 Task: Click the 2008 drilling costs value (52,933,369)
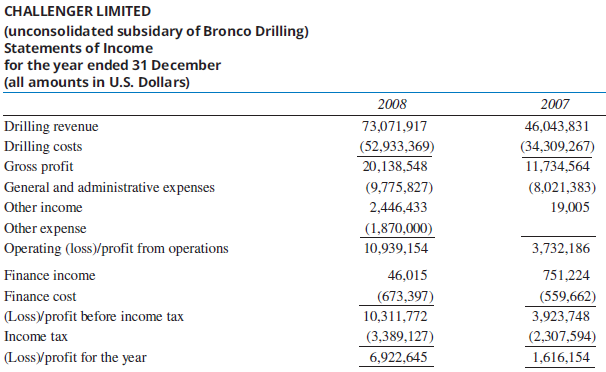tap(397, 146)
